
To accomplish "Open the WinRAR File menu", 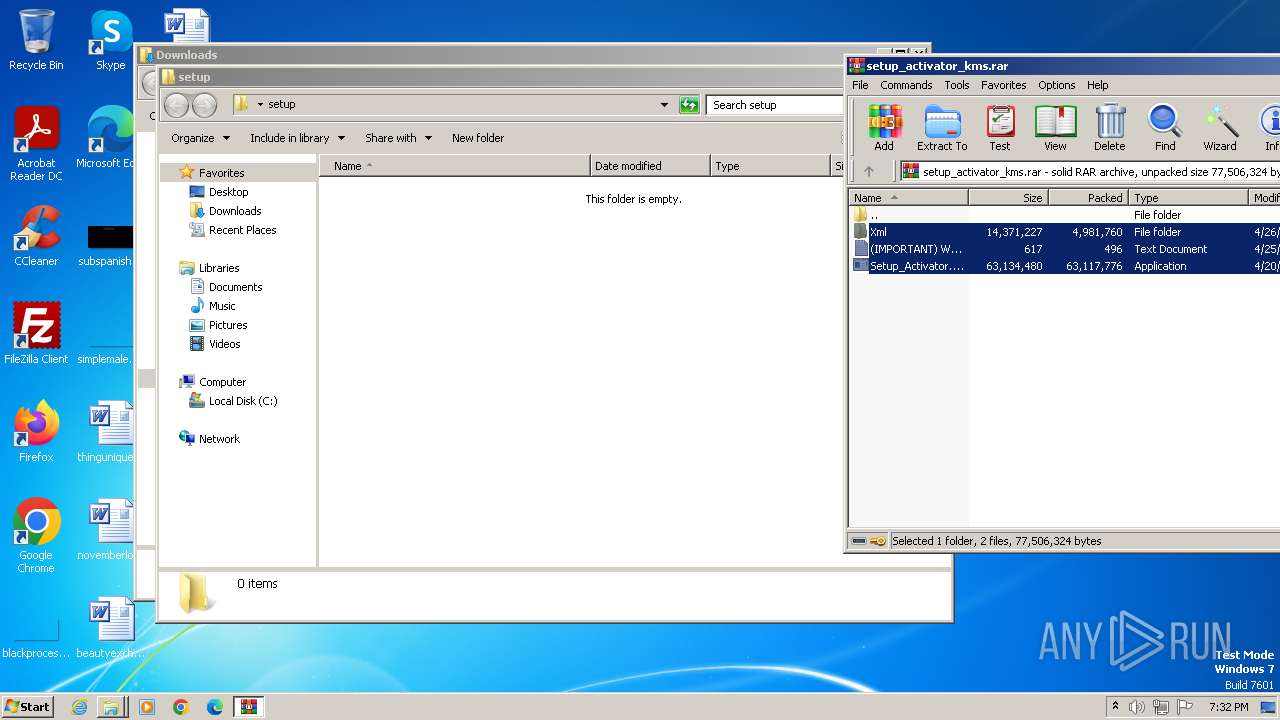I will [x=860, y=85].
